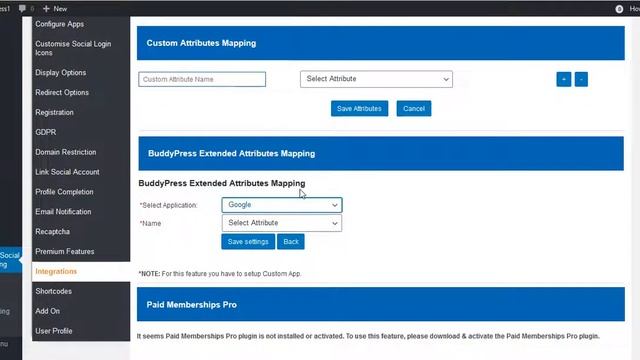This screenshot has width=640, height=360.
Task: Open Profile Completion settings
Action: (x=64, y=192)
